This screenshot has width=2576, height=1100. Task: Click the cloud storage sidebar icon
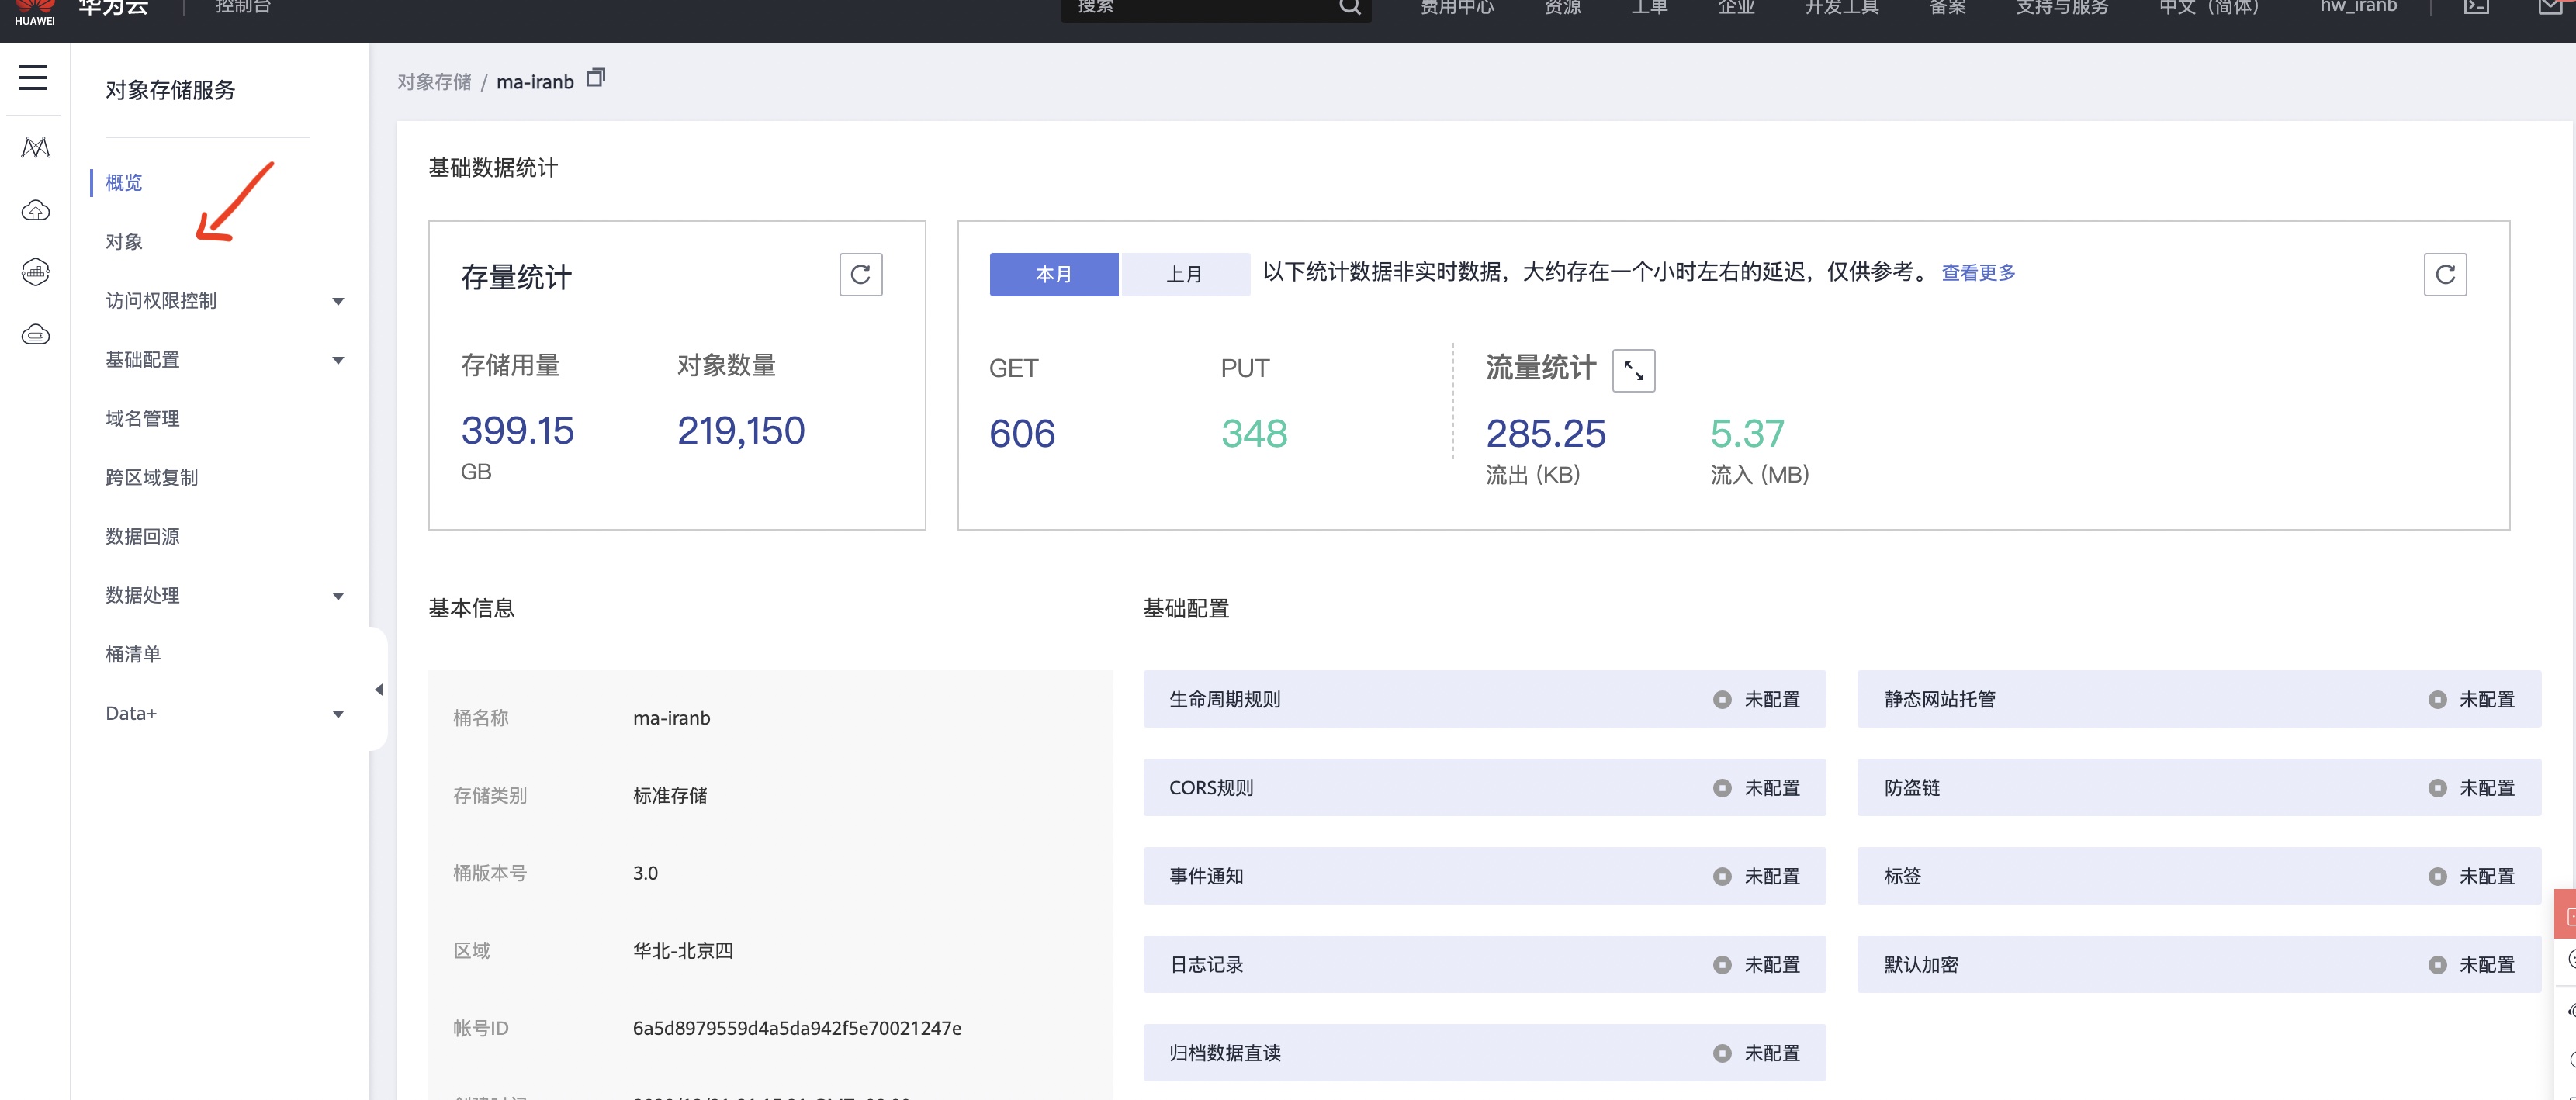pyautogui.click(x=36, y=334)
